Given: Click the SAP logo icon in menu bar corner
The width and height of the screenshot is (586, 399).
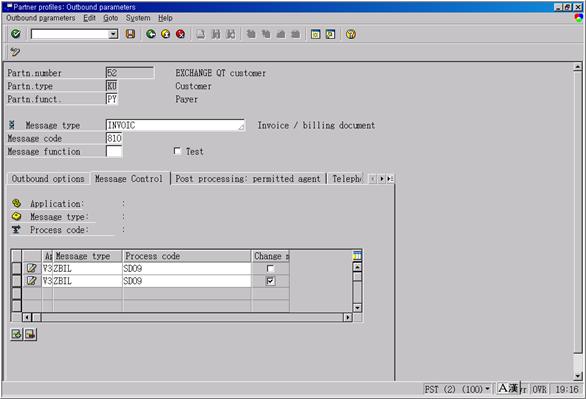Looking at the screenshot, I should click(x=579, y=18).
